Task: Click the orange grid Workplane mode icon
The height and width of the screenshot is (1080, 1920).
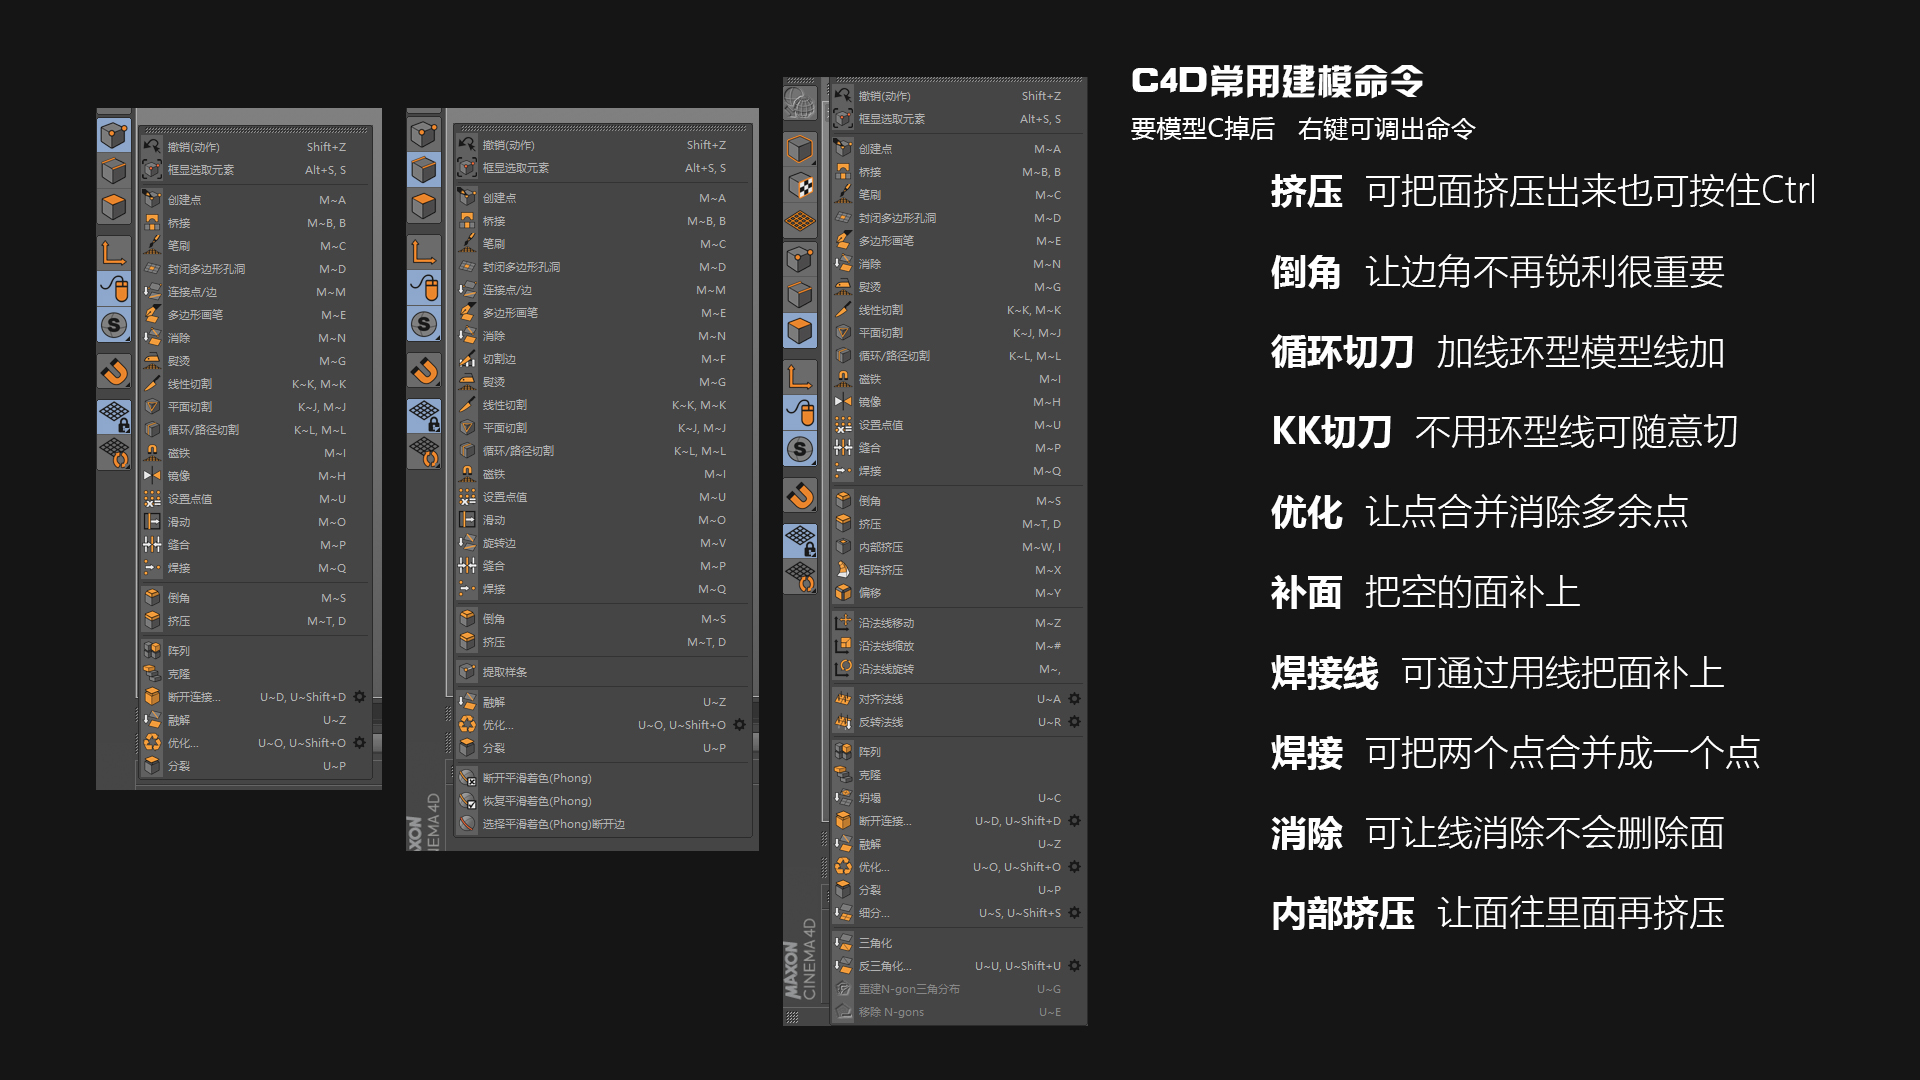Action: 800,220
